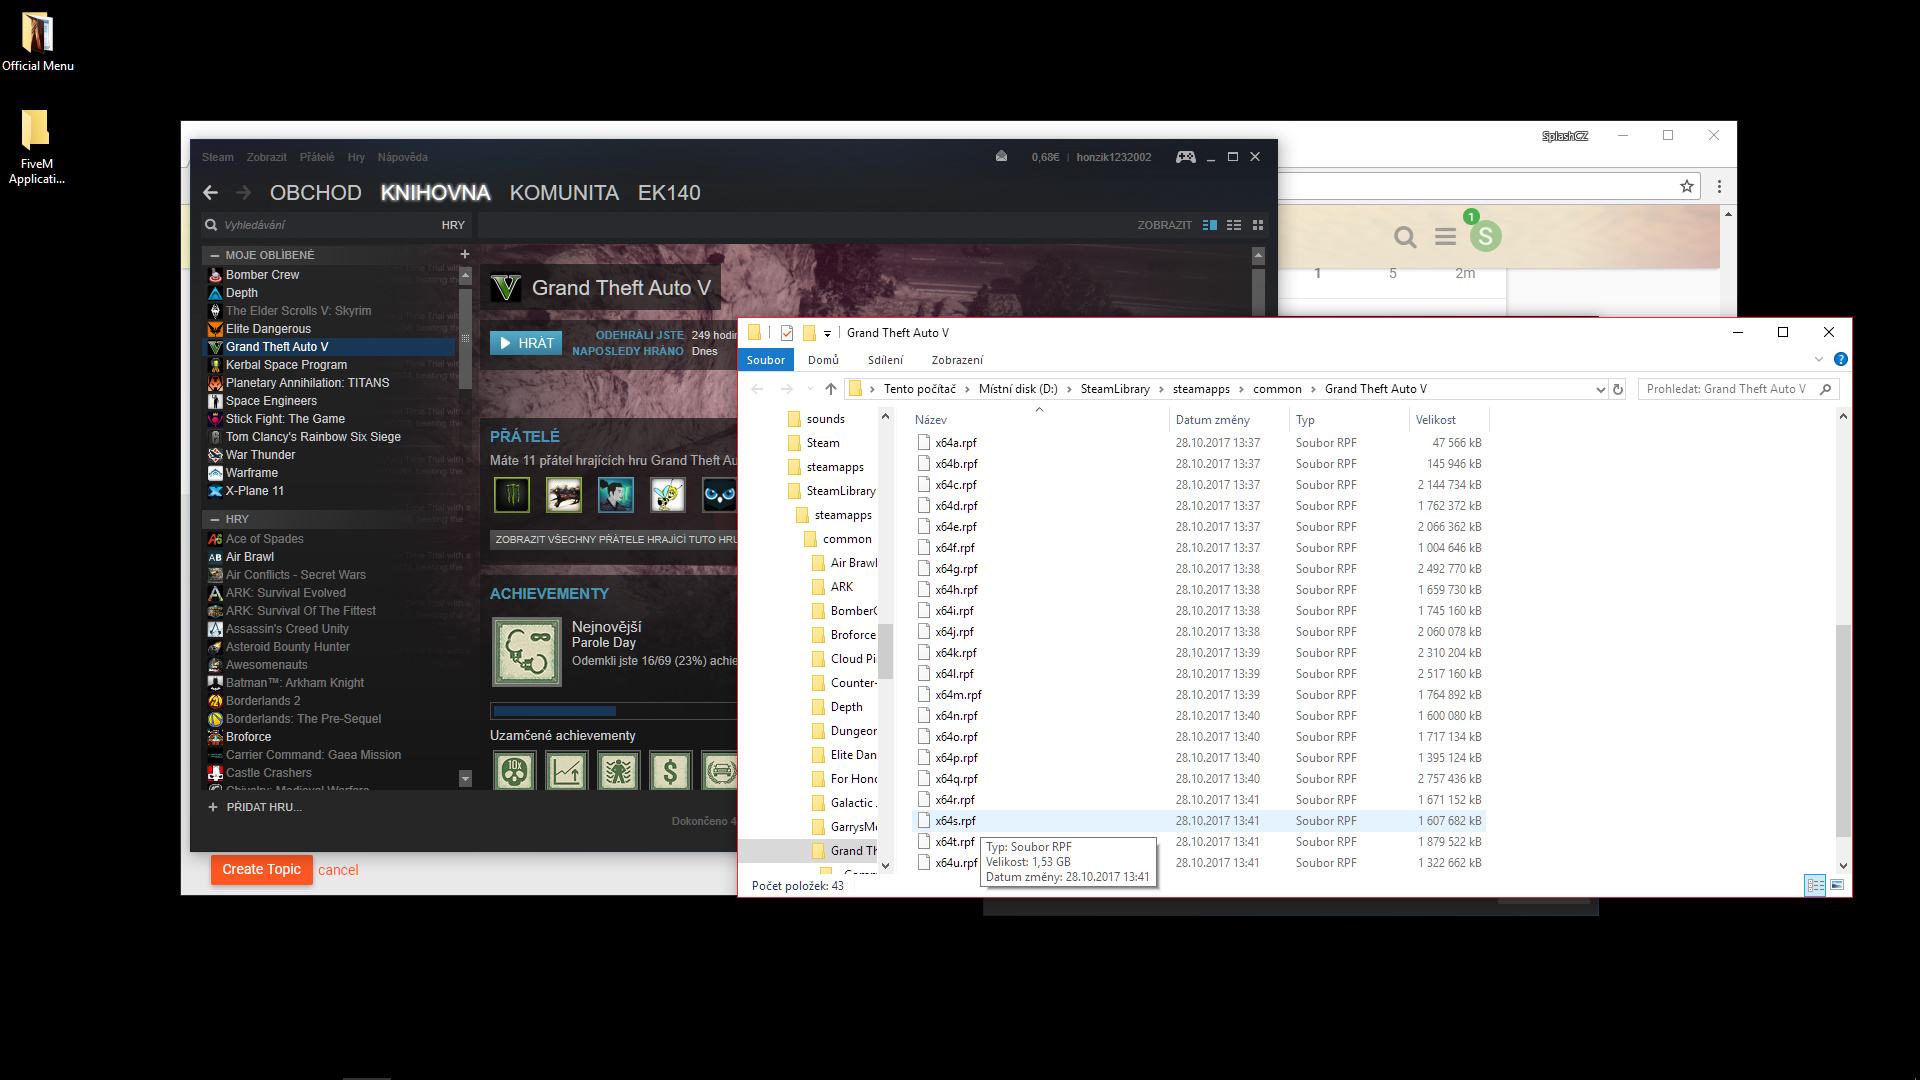Click the Parole Day handcuffs achievement icon
Image resolution: width=1920 pixels, height=1080 pixels.
[x=527, y=652]
